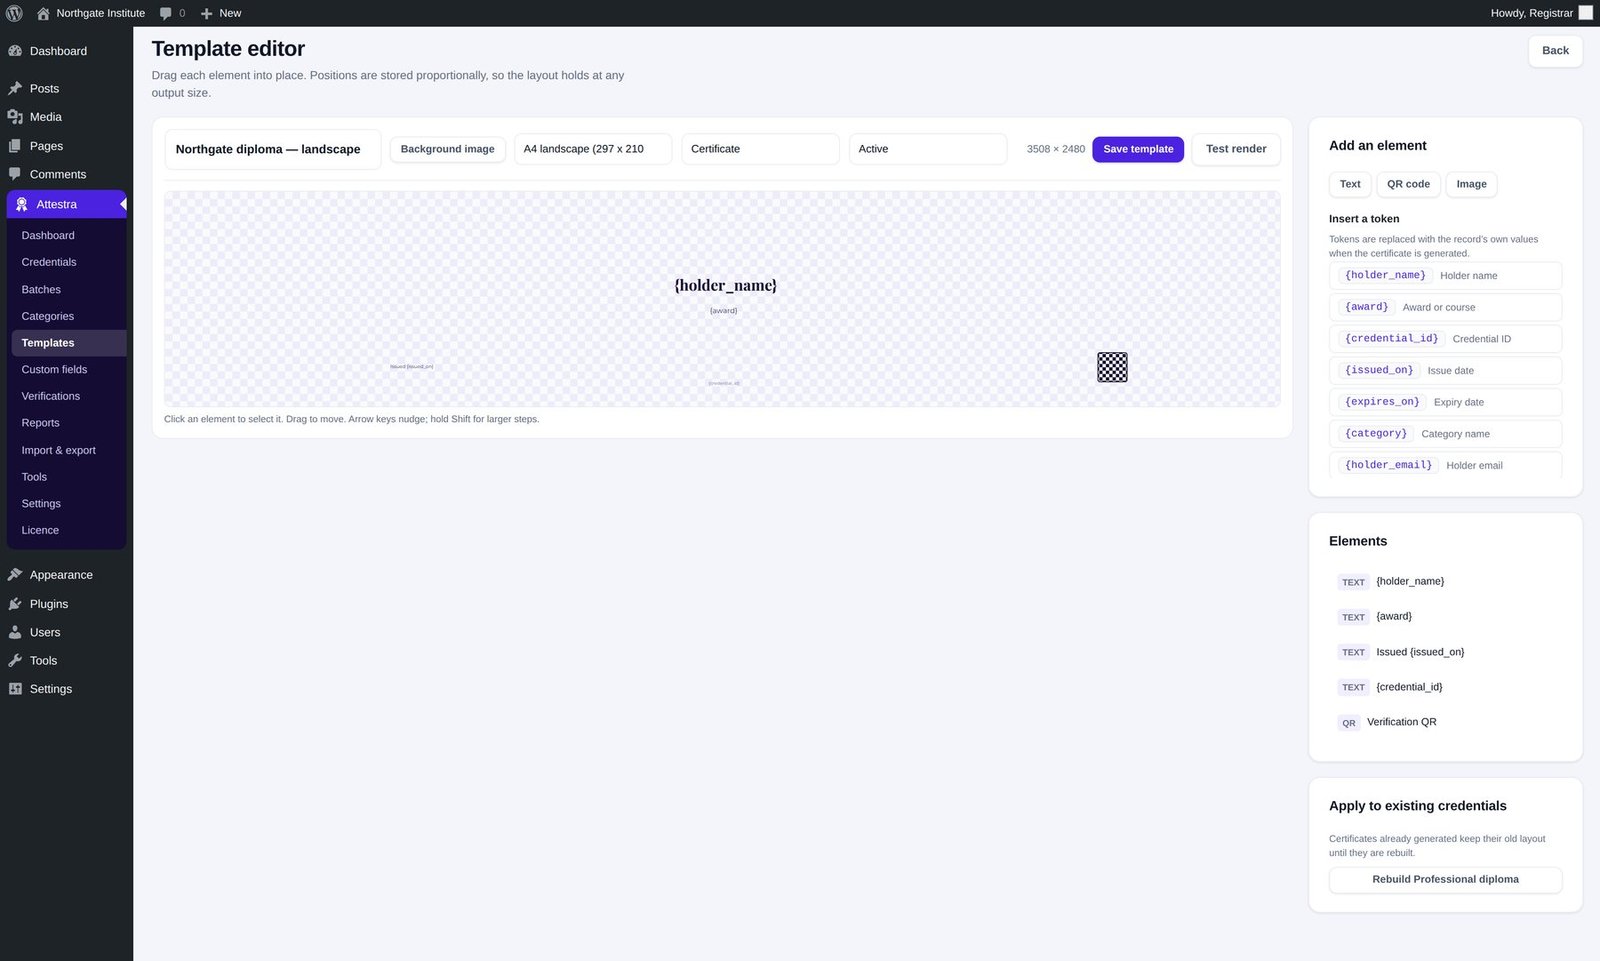This screenshot has width=1600, height=961.
Task: Select Issued {issued_on} text on the canvas
Action: [x=411, y=367]
